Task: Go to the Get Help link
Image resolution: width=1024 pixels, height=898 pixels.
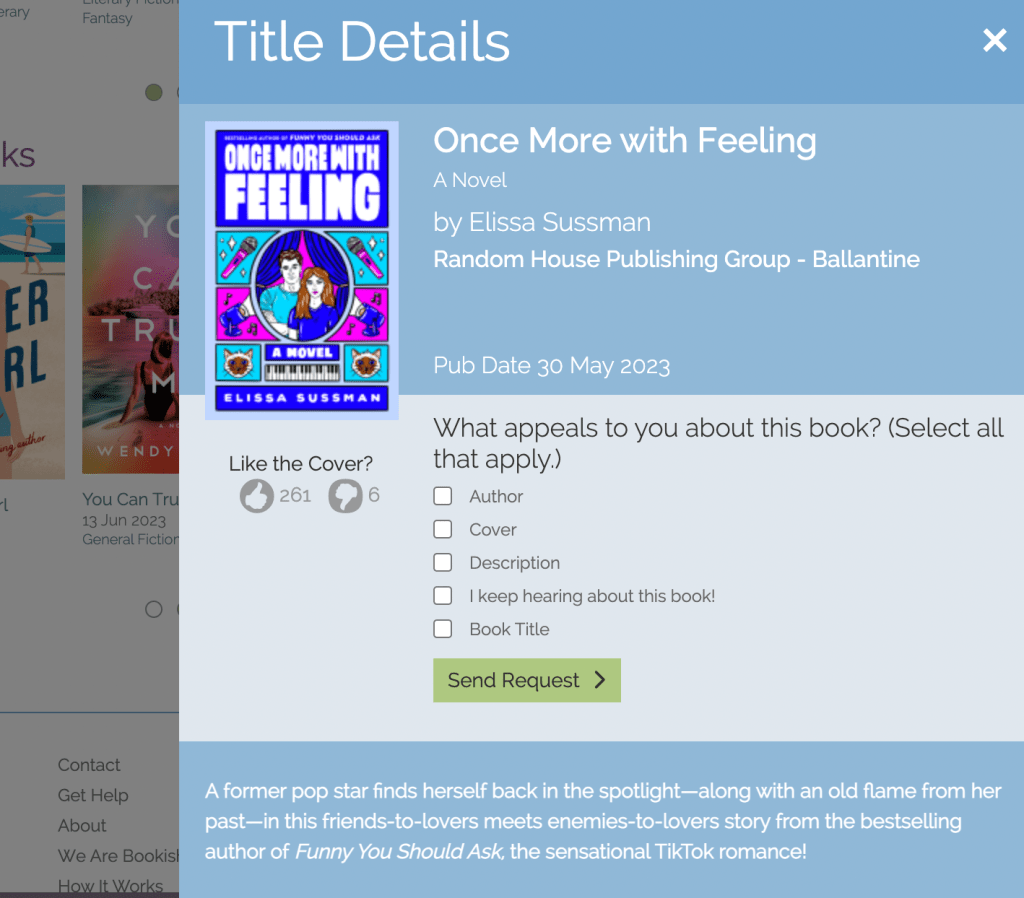Action: pos(93,796)
